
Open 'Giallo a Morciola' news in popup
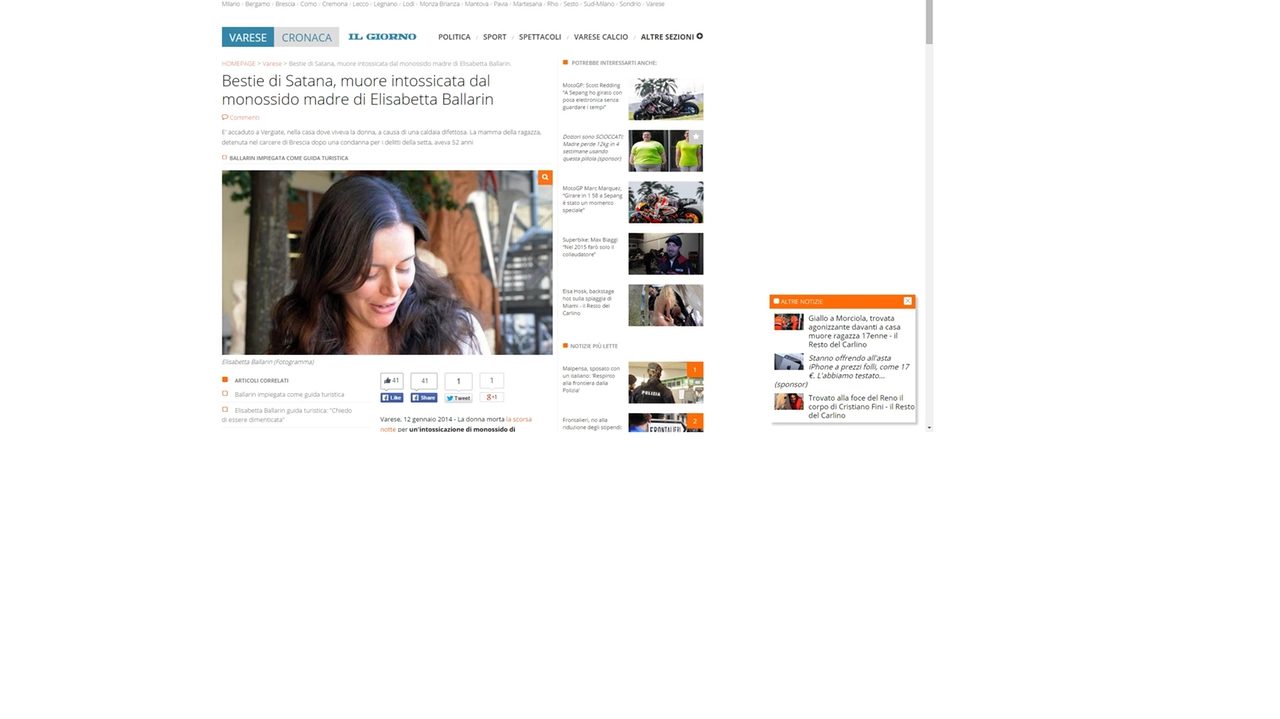point(857,331)
